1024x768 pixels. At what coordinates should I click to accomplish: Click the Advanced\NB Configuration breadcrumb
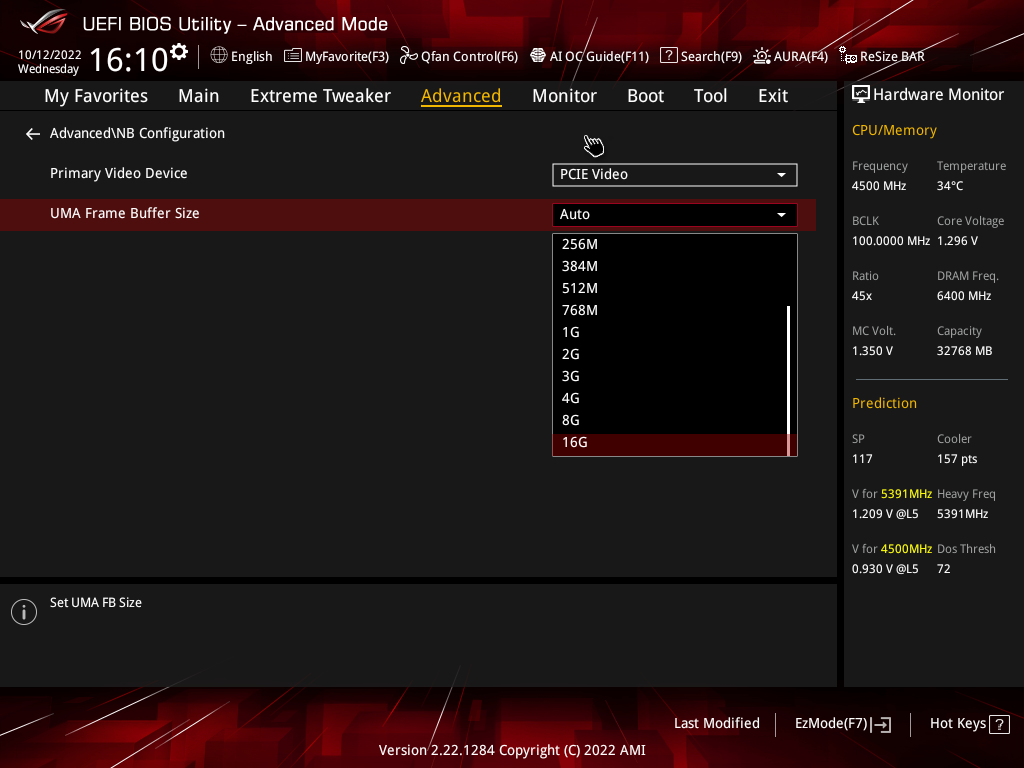tap(137, 133)
